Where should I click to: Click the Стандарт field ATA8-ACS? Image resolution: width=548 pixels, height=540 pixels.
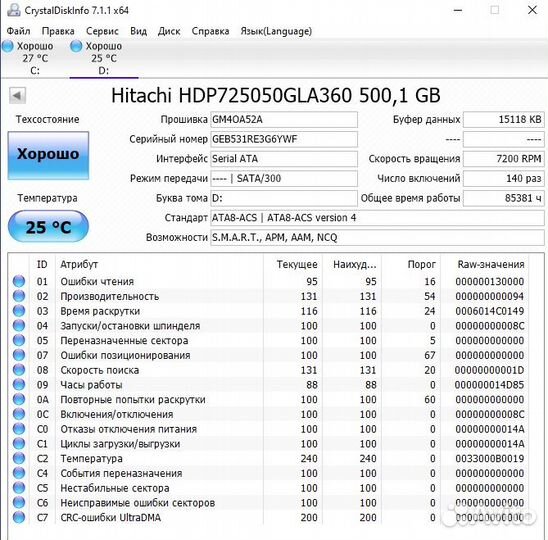click(x=377, y=218)
